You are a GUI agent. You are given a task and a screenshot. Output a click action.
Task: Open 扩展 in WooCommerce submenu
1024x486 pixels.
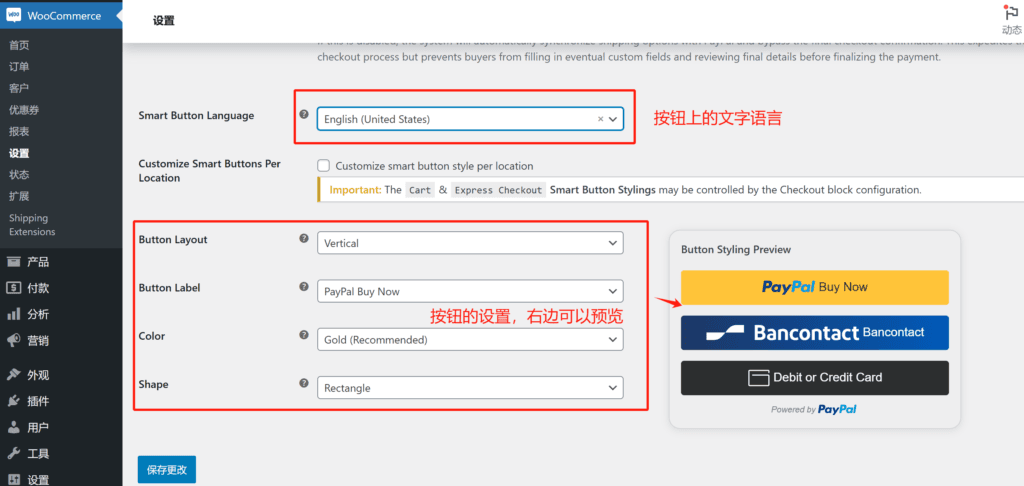pyautogui.click(x=19, y=196)
